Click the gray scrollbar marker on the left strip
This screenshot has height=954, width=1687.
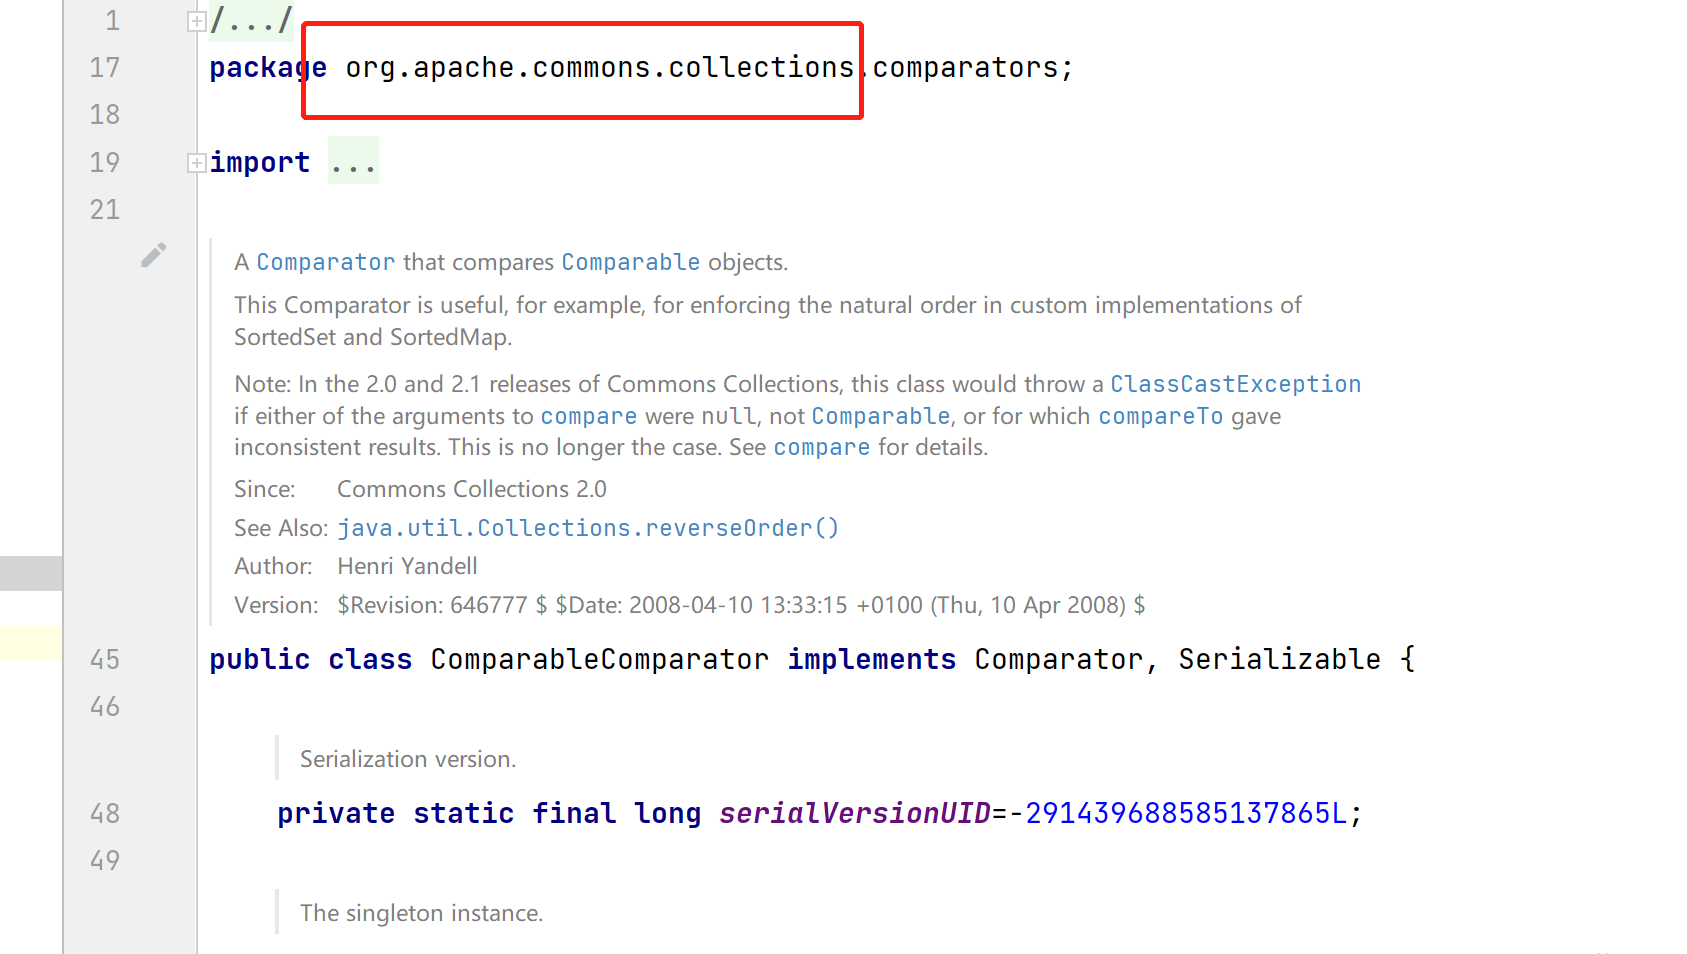(31, 573)
